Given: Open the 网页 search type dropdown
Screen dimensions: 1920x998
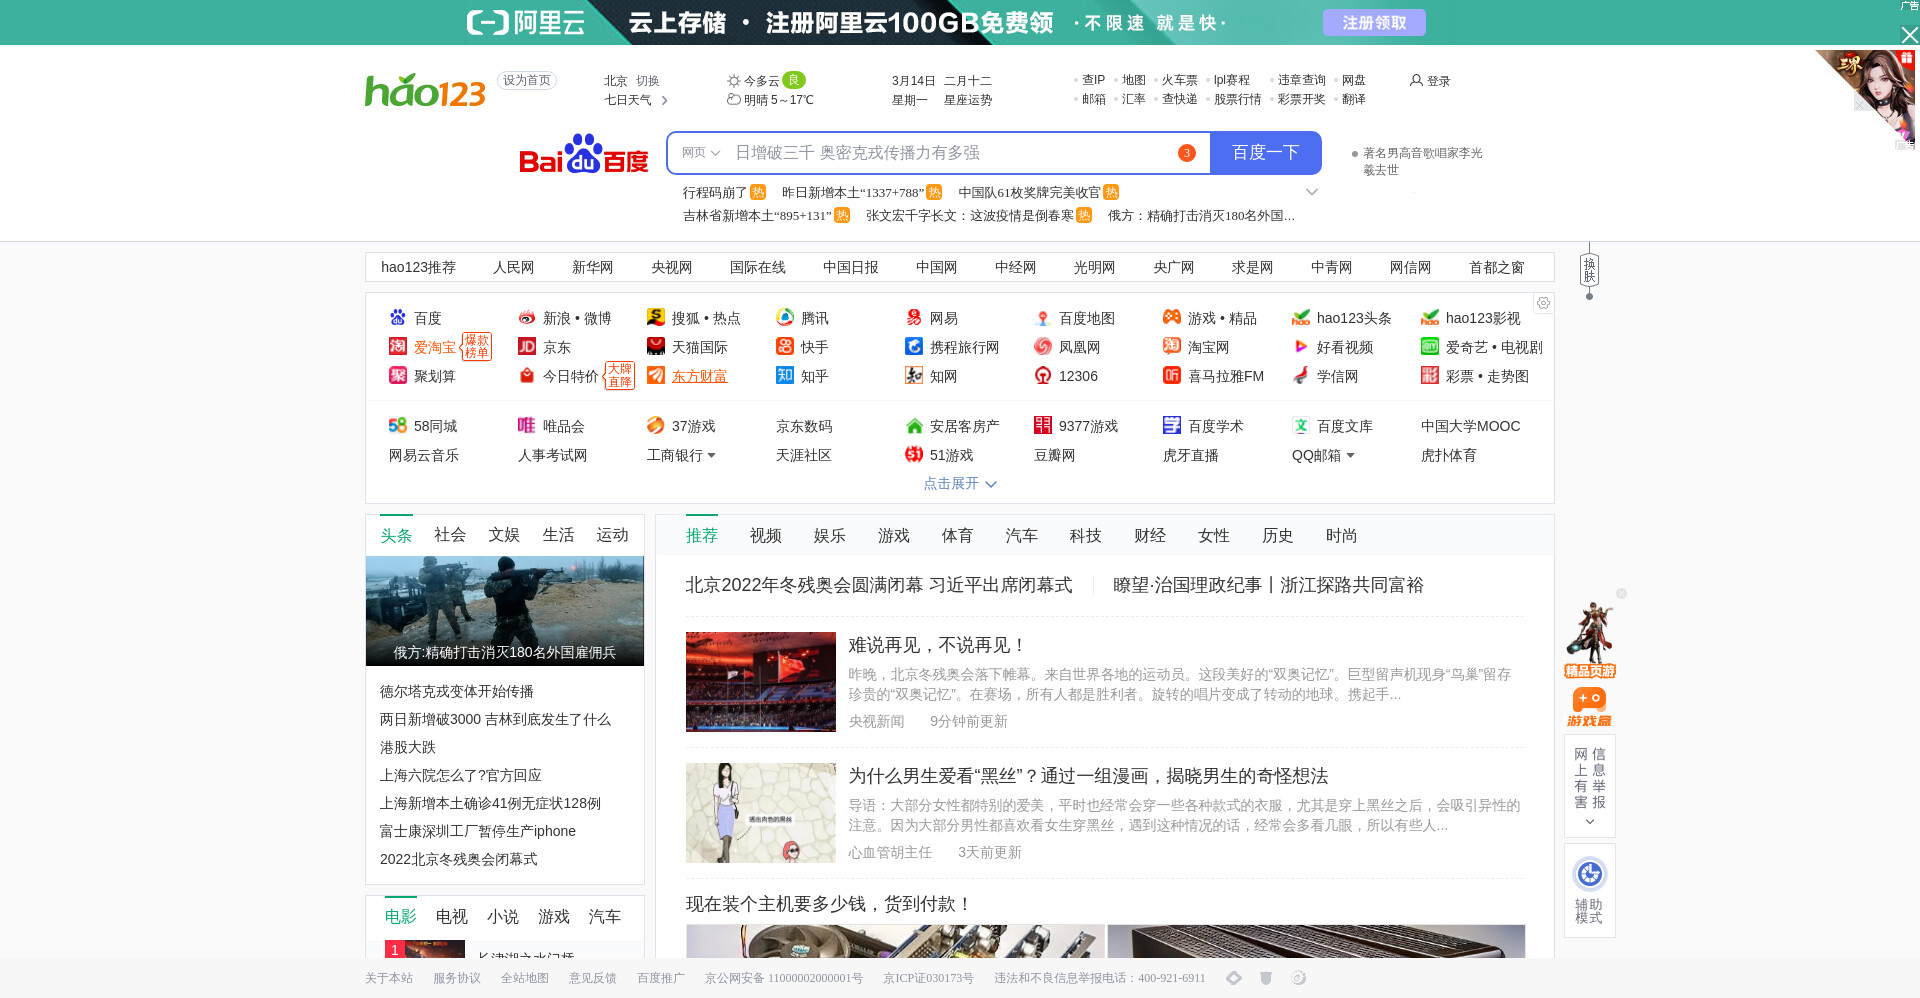Looking at the screenshot, I should click(x=701, y=153).
